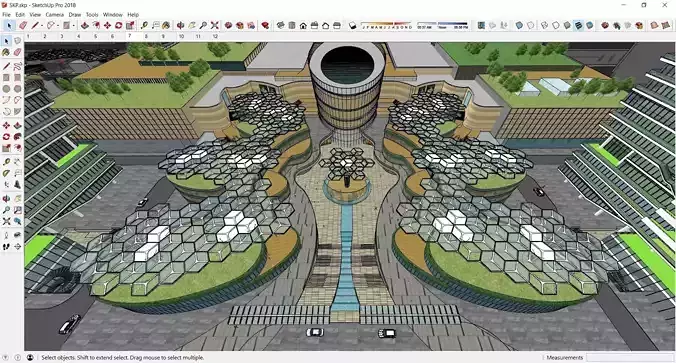Adjust the shadow date month slider
Image resolution: width=676 pixels, height=363 pixels.
pos(387,25)
